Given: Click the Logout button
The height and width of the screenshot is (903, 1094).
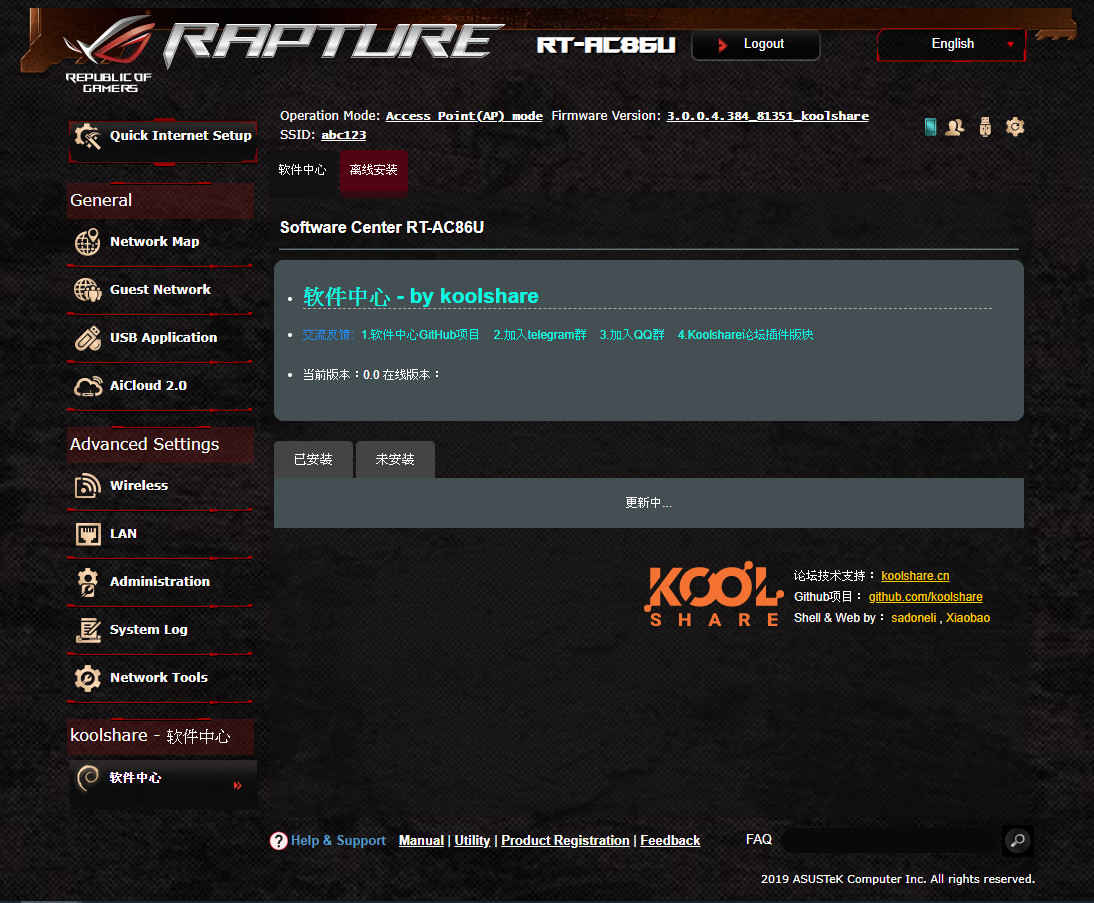Looking at the screenshot, I should (x=756, y=45).
